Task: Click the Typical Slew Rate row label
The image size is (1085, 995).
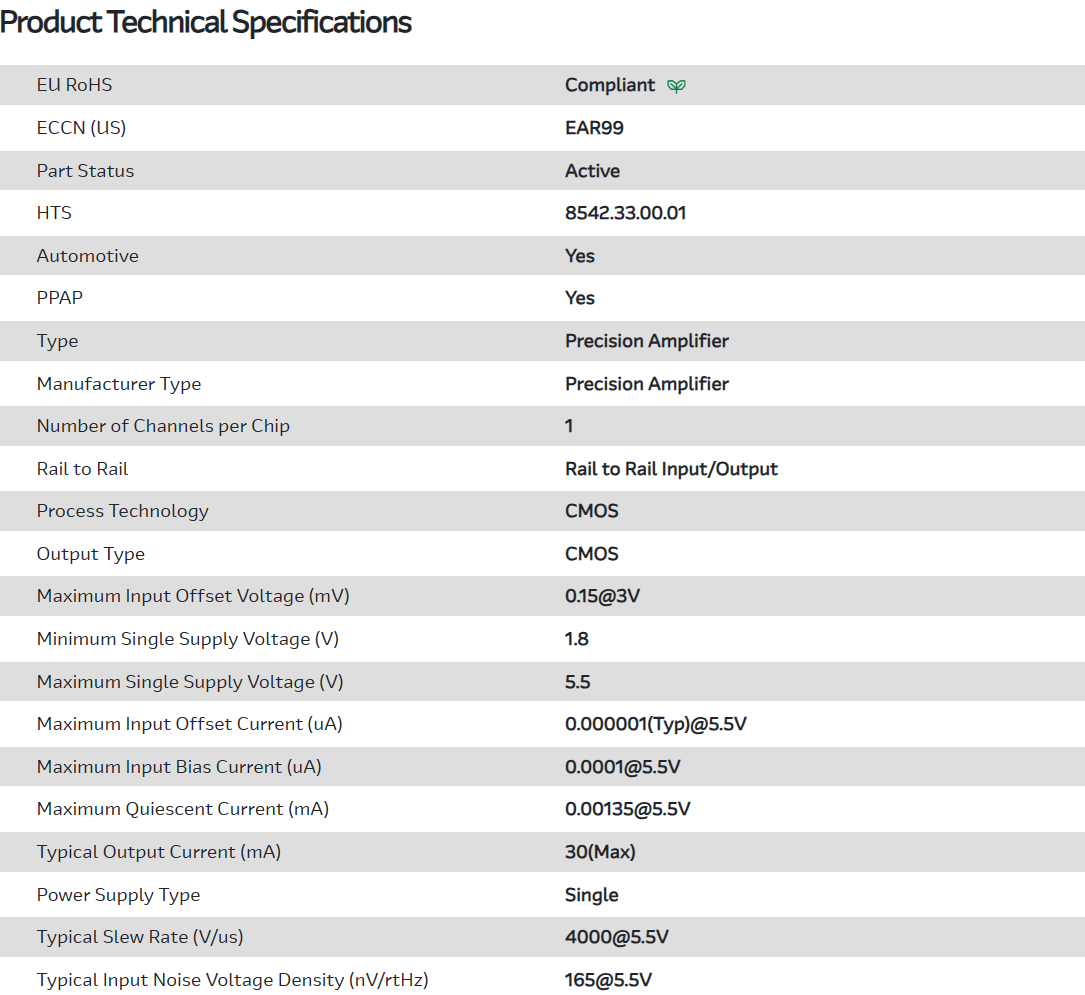Action: pos(140,937)
